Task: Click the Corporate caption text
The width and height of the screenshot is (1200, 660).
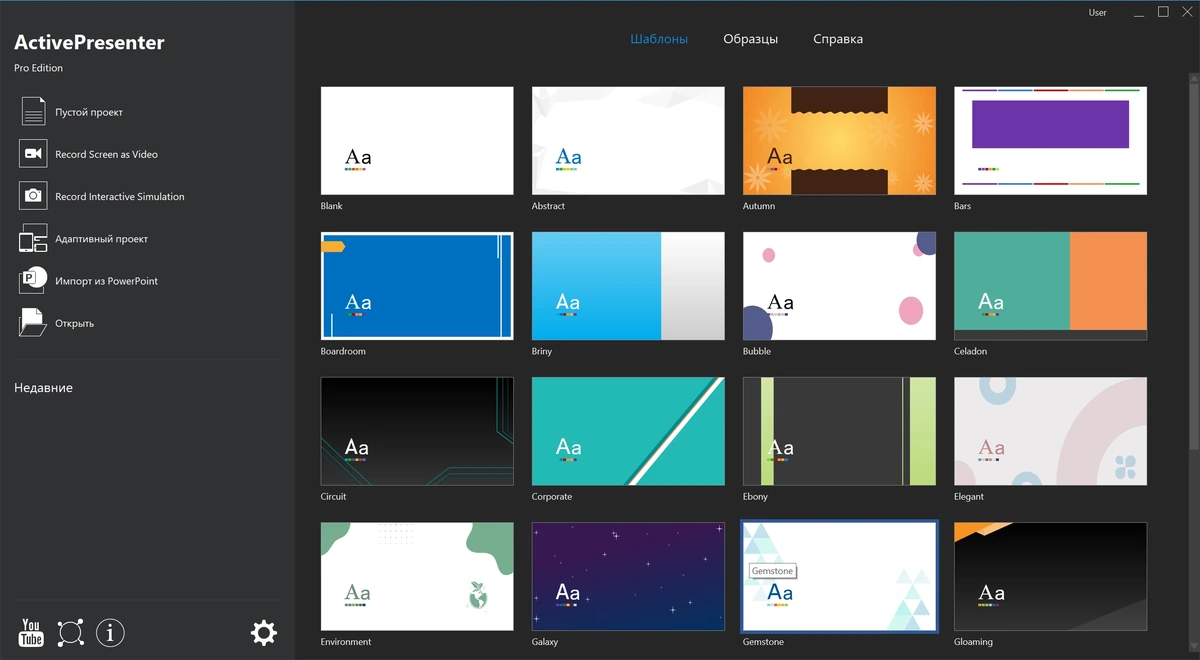Action: click(552, 496)
